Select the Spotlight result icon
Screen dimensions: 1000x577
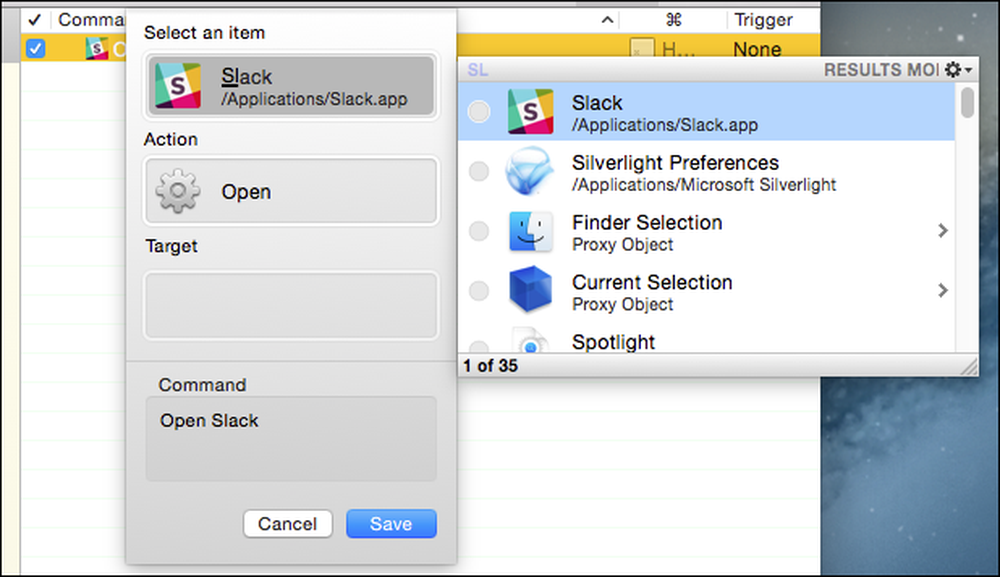pyautogui.click(x=529, y=341)
